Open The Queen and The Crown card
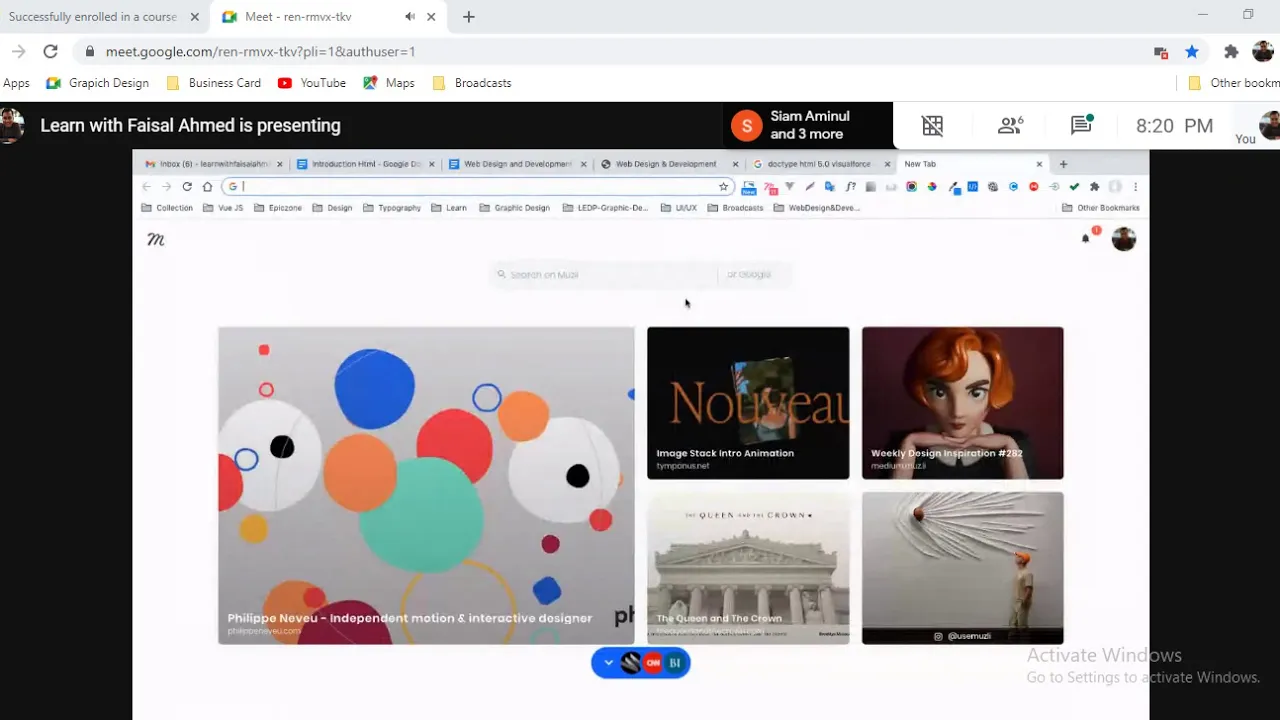This screenshot has width=1280, height=720. [x=748, y=568]
